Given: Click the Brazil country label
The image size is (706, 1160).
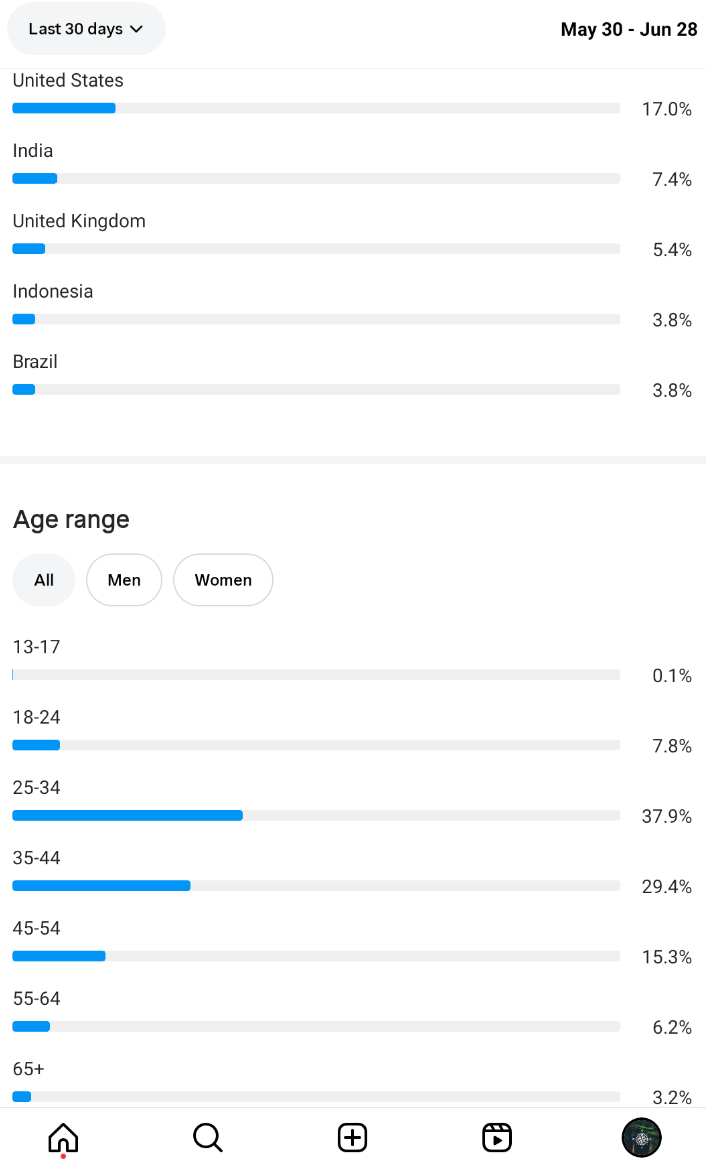Looking at the screenshot, I should (x=35, y=362).
